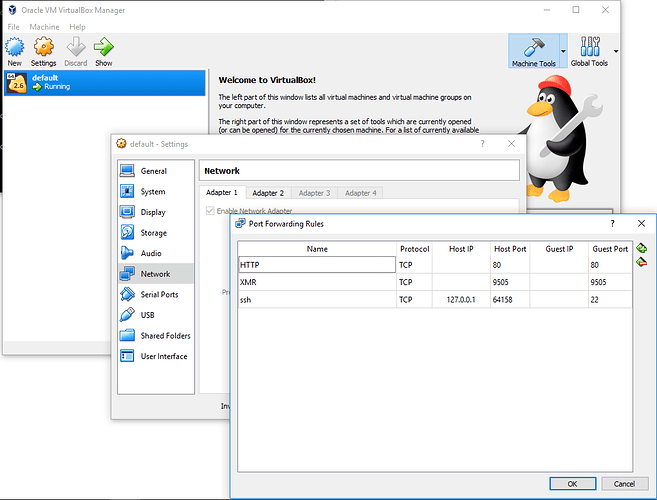Click the HTTP rule protocol TCP cell
This screenshot has width=657, height=500.
[x=414, y=265]
